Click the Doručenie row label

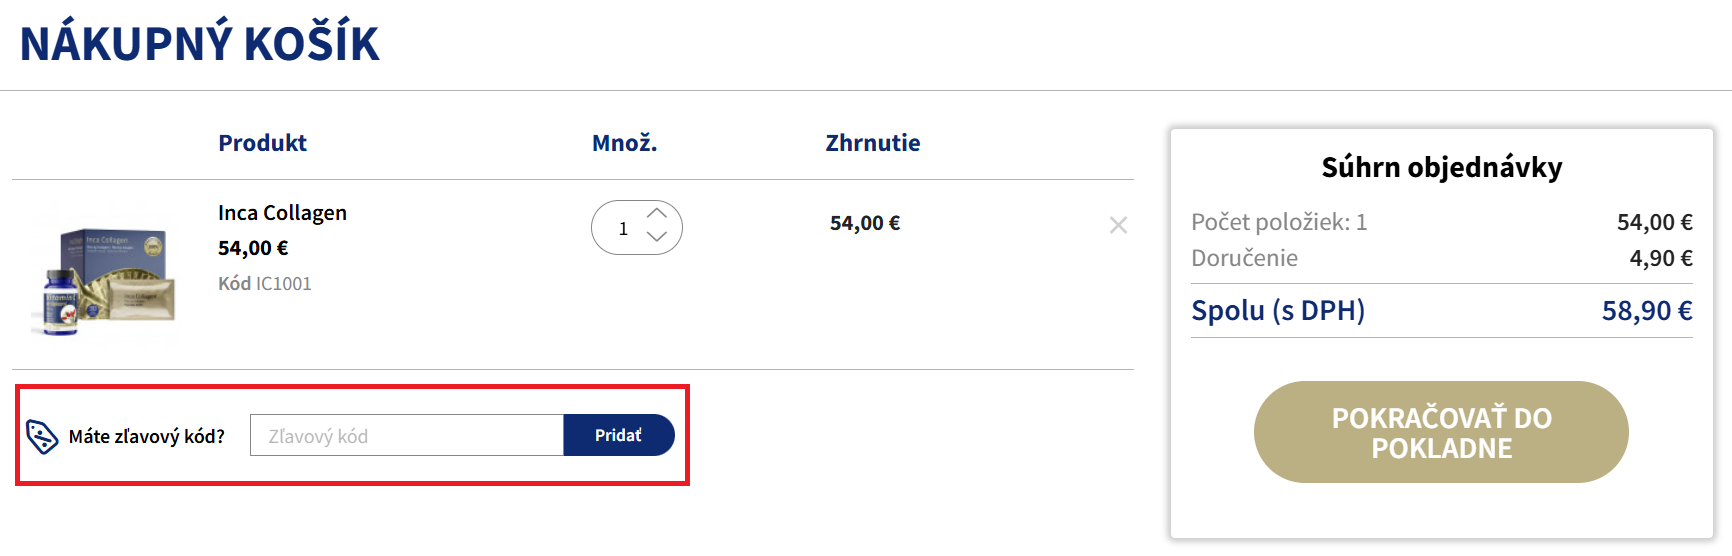pyautogui.click(x=1244, y=258)
